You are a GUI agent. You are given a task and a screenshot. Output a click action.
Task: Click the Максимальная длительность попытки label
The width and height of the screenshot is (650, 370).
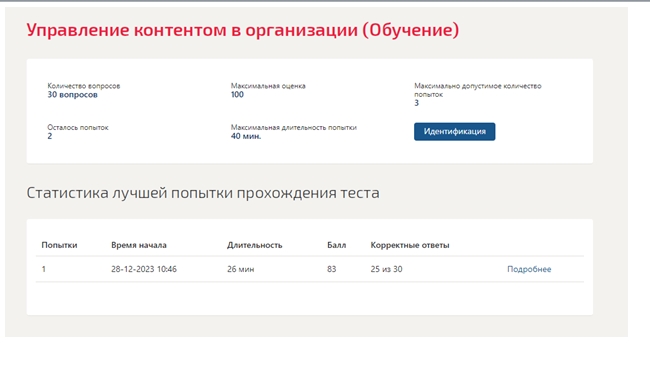[x=293, y=127]
